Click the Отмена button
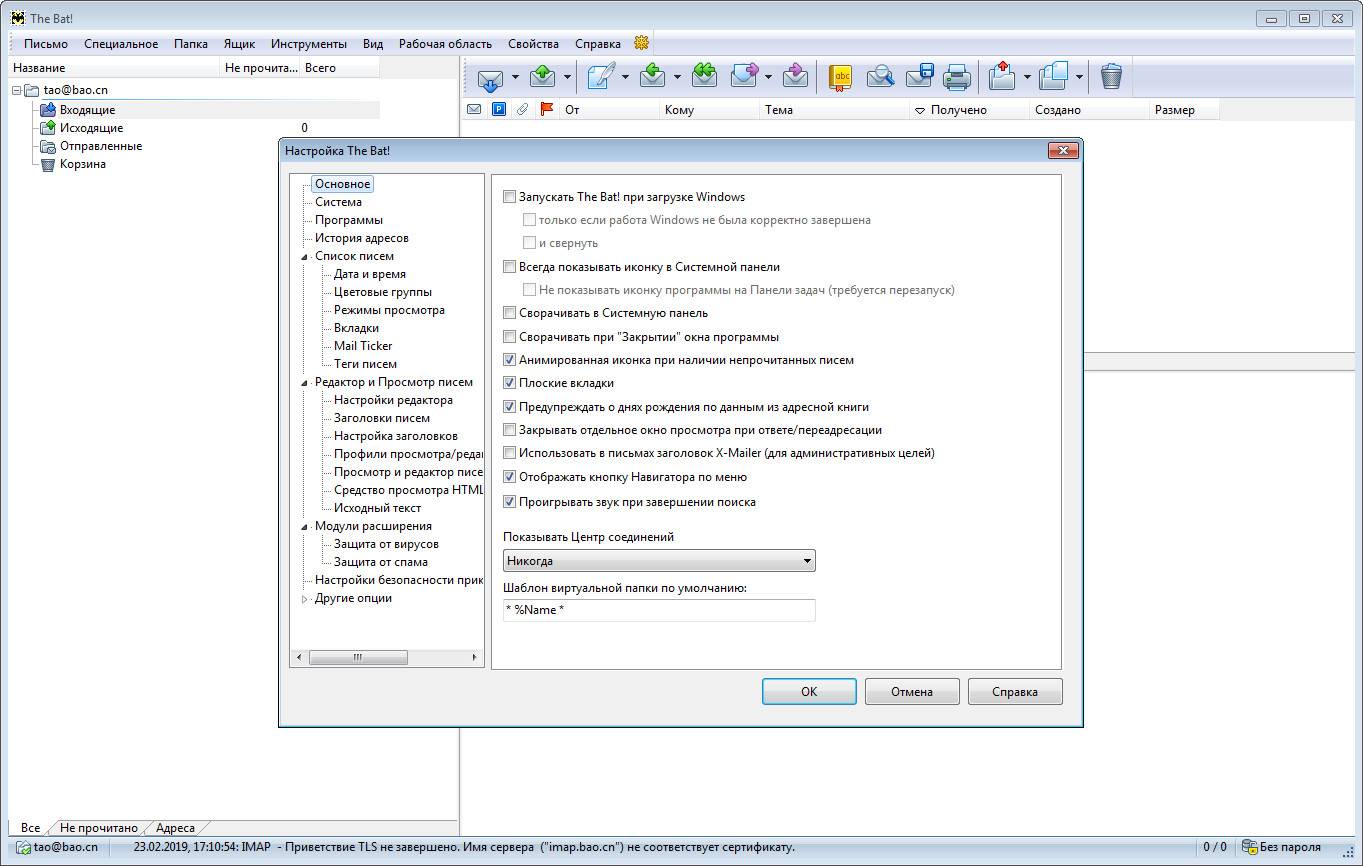1363x866 pixels. click(912, 691)
